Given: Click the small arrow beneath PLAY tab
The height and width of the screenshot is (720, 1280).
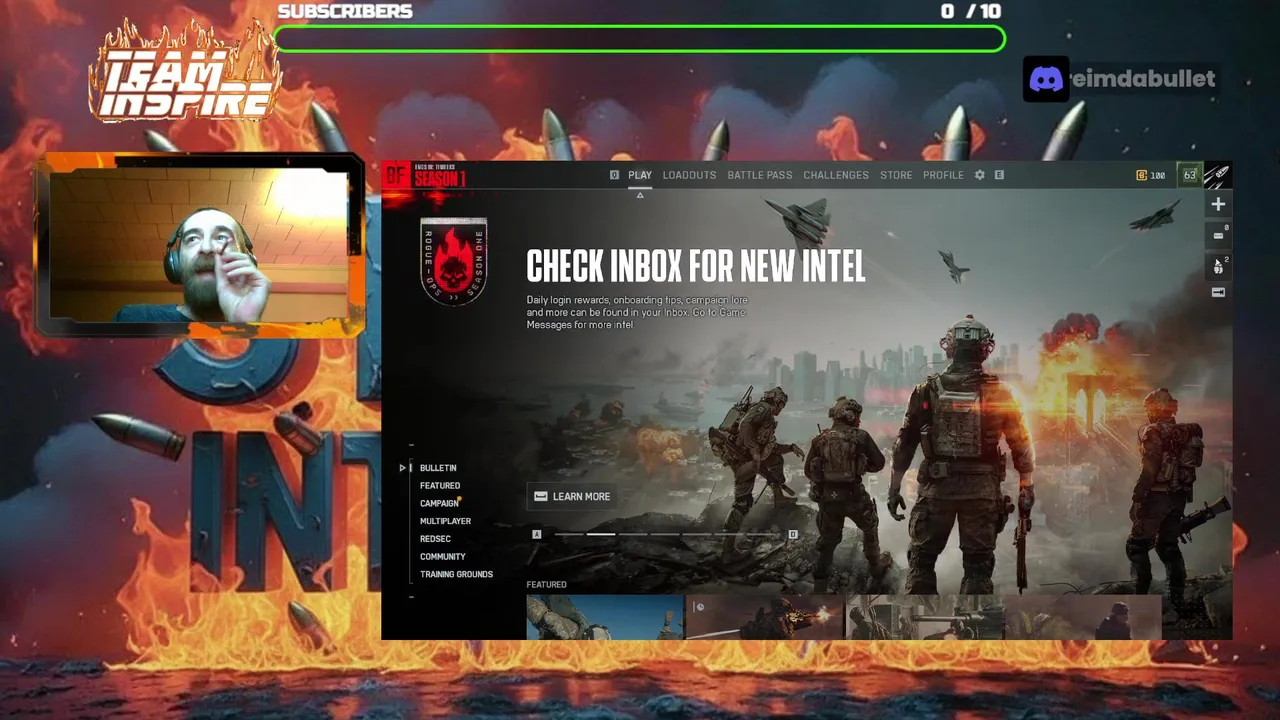Looking at the screenshot, I should click(640, 195).
